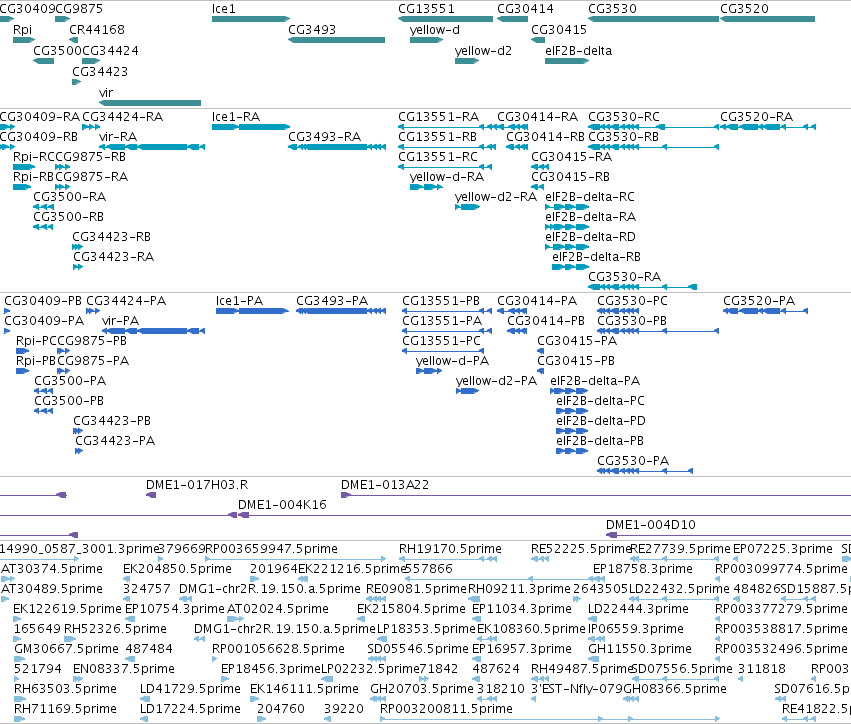Select the CG3493-RA transcript label

[325, 137]
